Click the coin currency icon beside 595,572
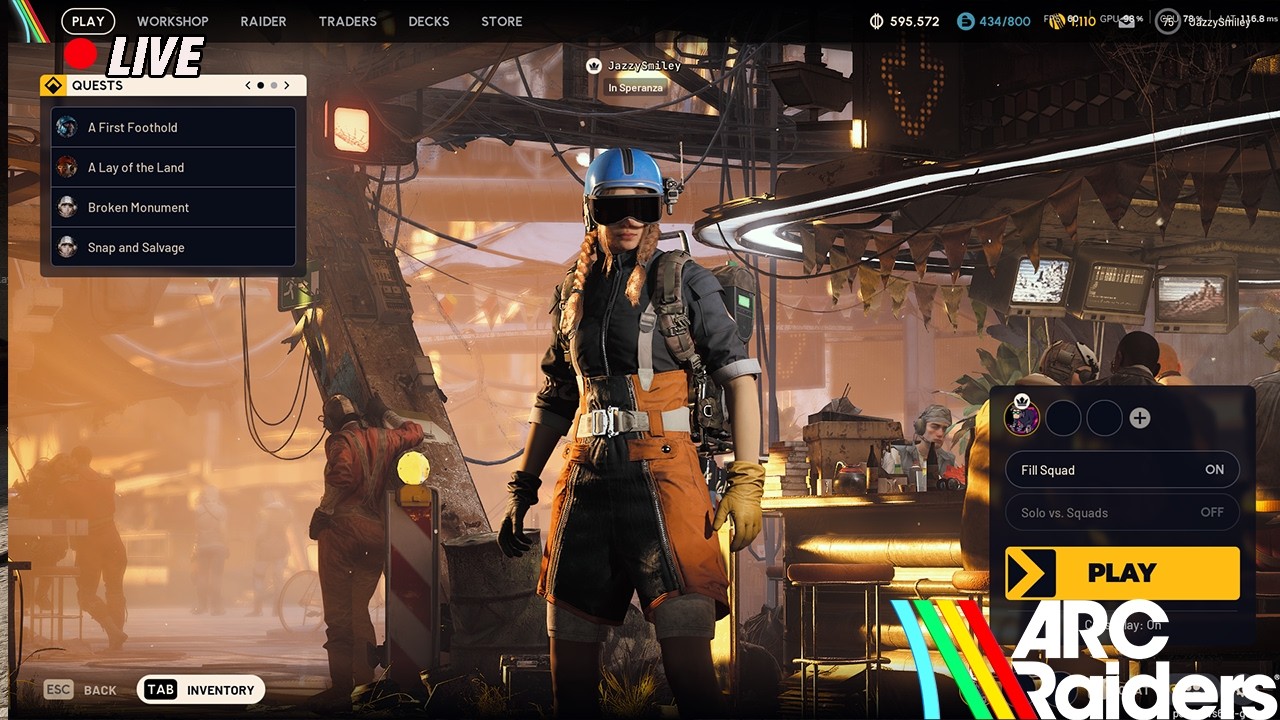Image resolution: width=1280 pixels, height=720 pixels. pyautogui.click(x=877, y=21)
